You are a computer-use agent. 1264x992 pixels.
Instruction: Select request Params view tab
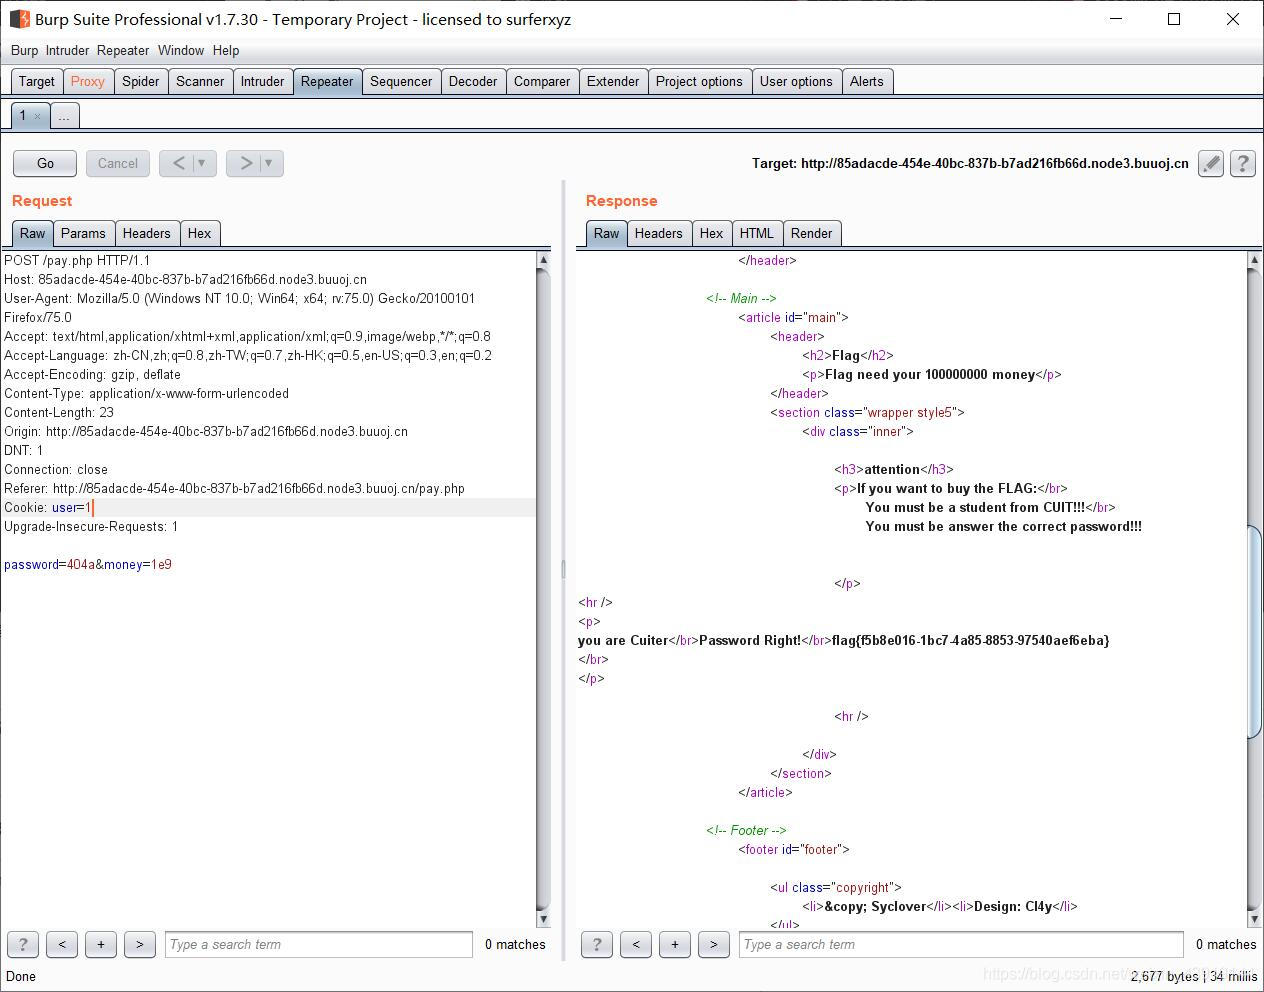click(x=83, y=233)
